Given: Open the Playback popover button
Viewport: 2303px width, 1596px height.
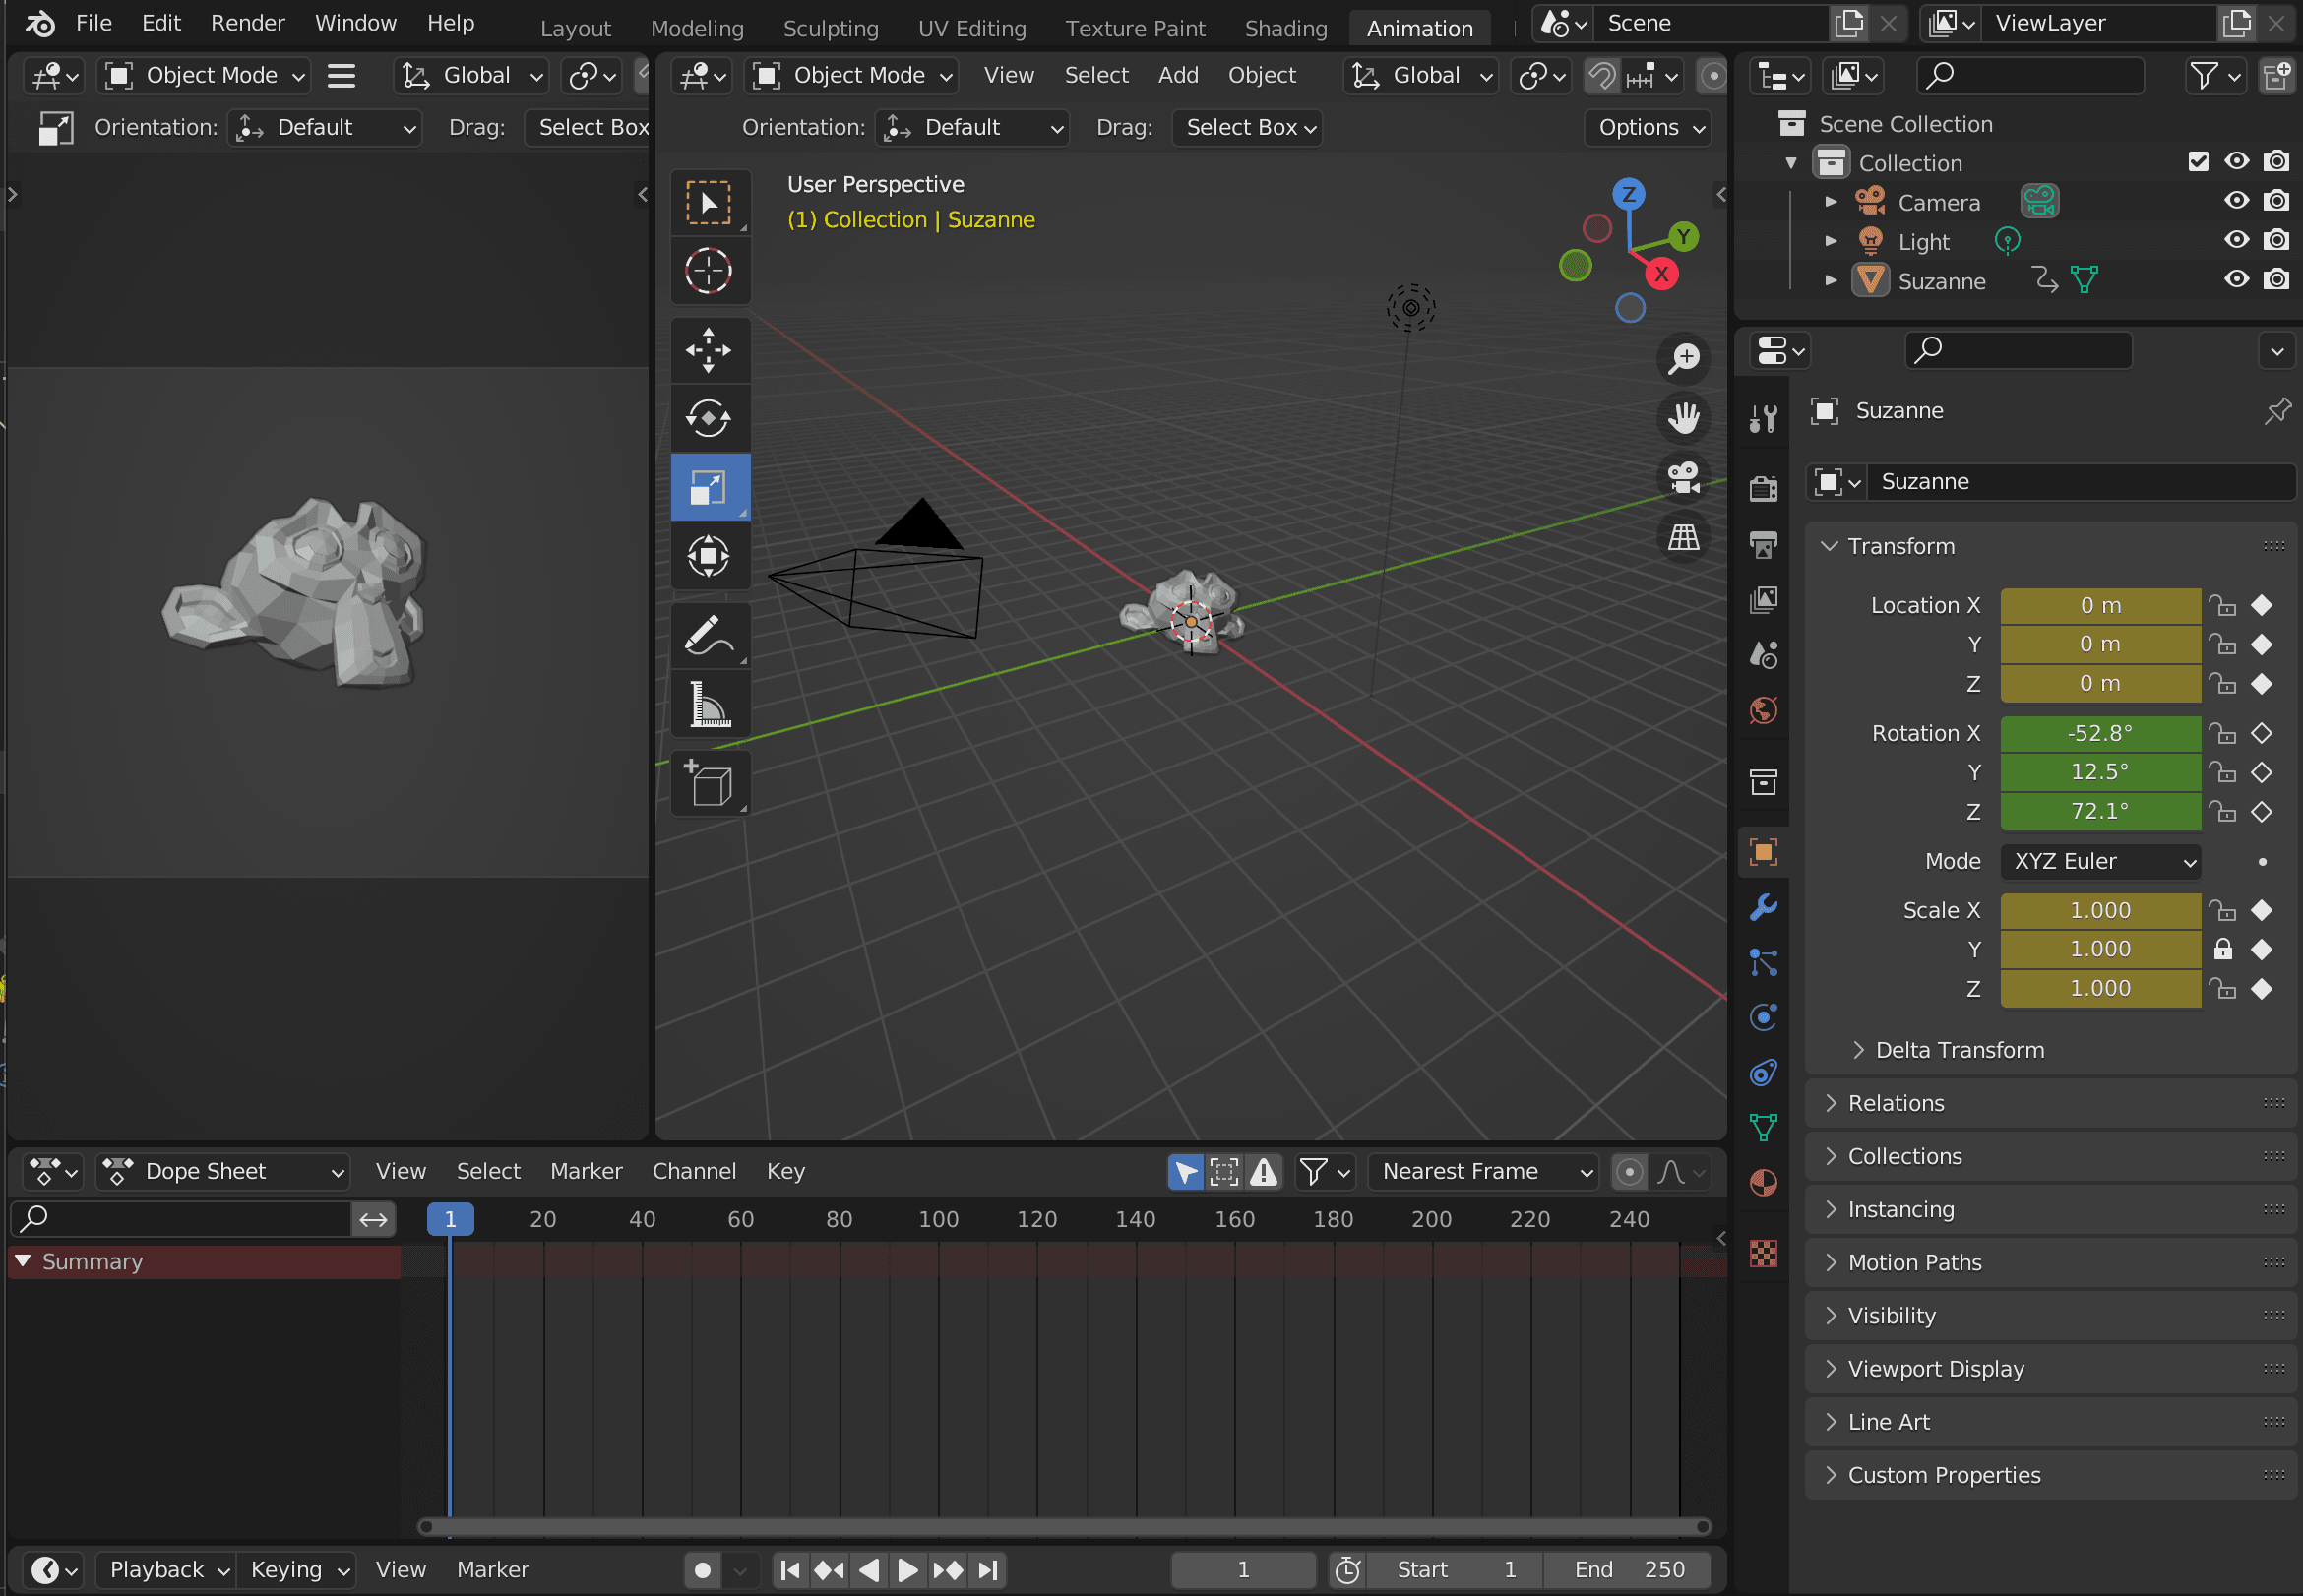Looking at the screenshot, I should (x=166, y=1571).
